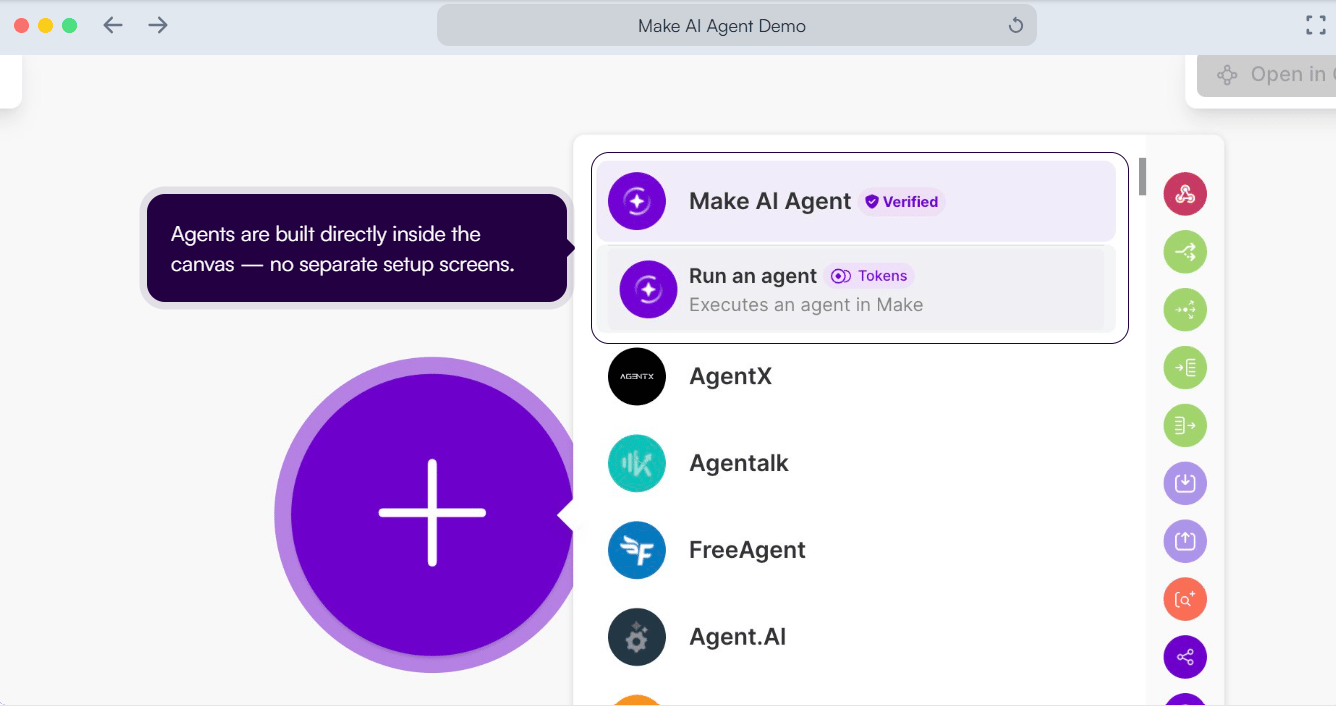The width and height of the screenshot is (1336, 706).
Task: Enter fullscreen using the corner brackets icon
Action: coord(1316,26)
